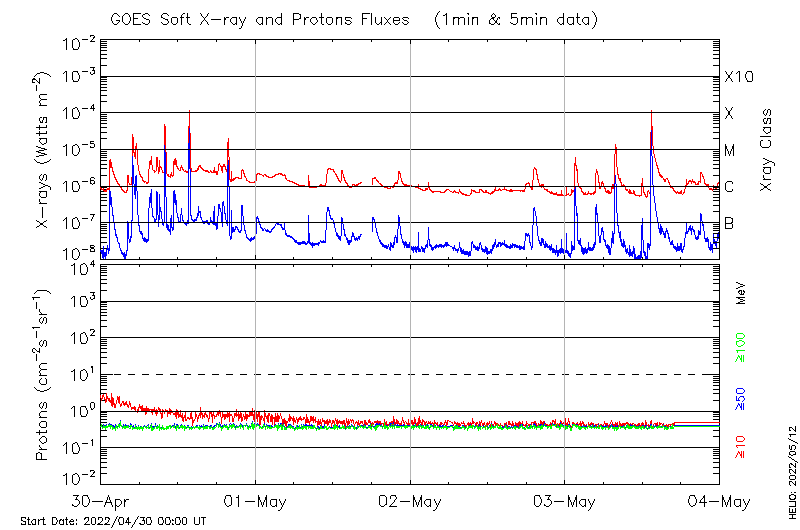This screenshot has width=800, height=530.
Task: Click the red ≥10 MeV legend label
Action: [x=741, y=446]
